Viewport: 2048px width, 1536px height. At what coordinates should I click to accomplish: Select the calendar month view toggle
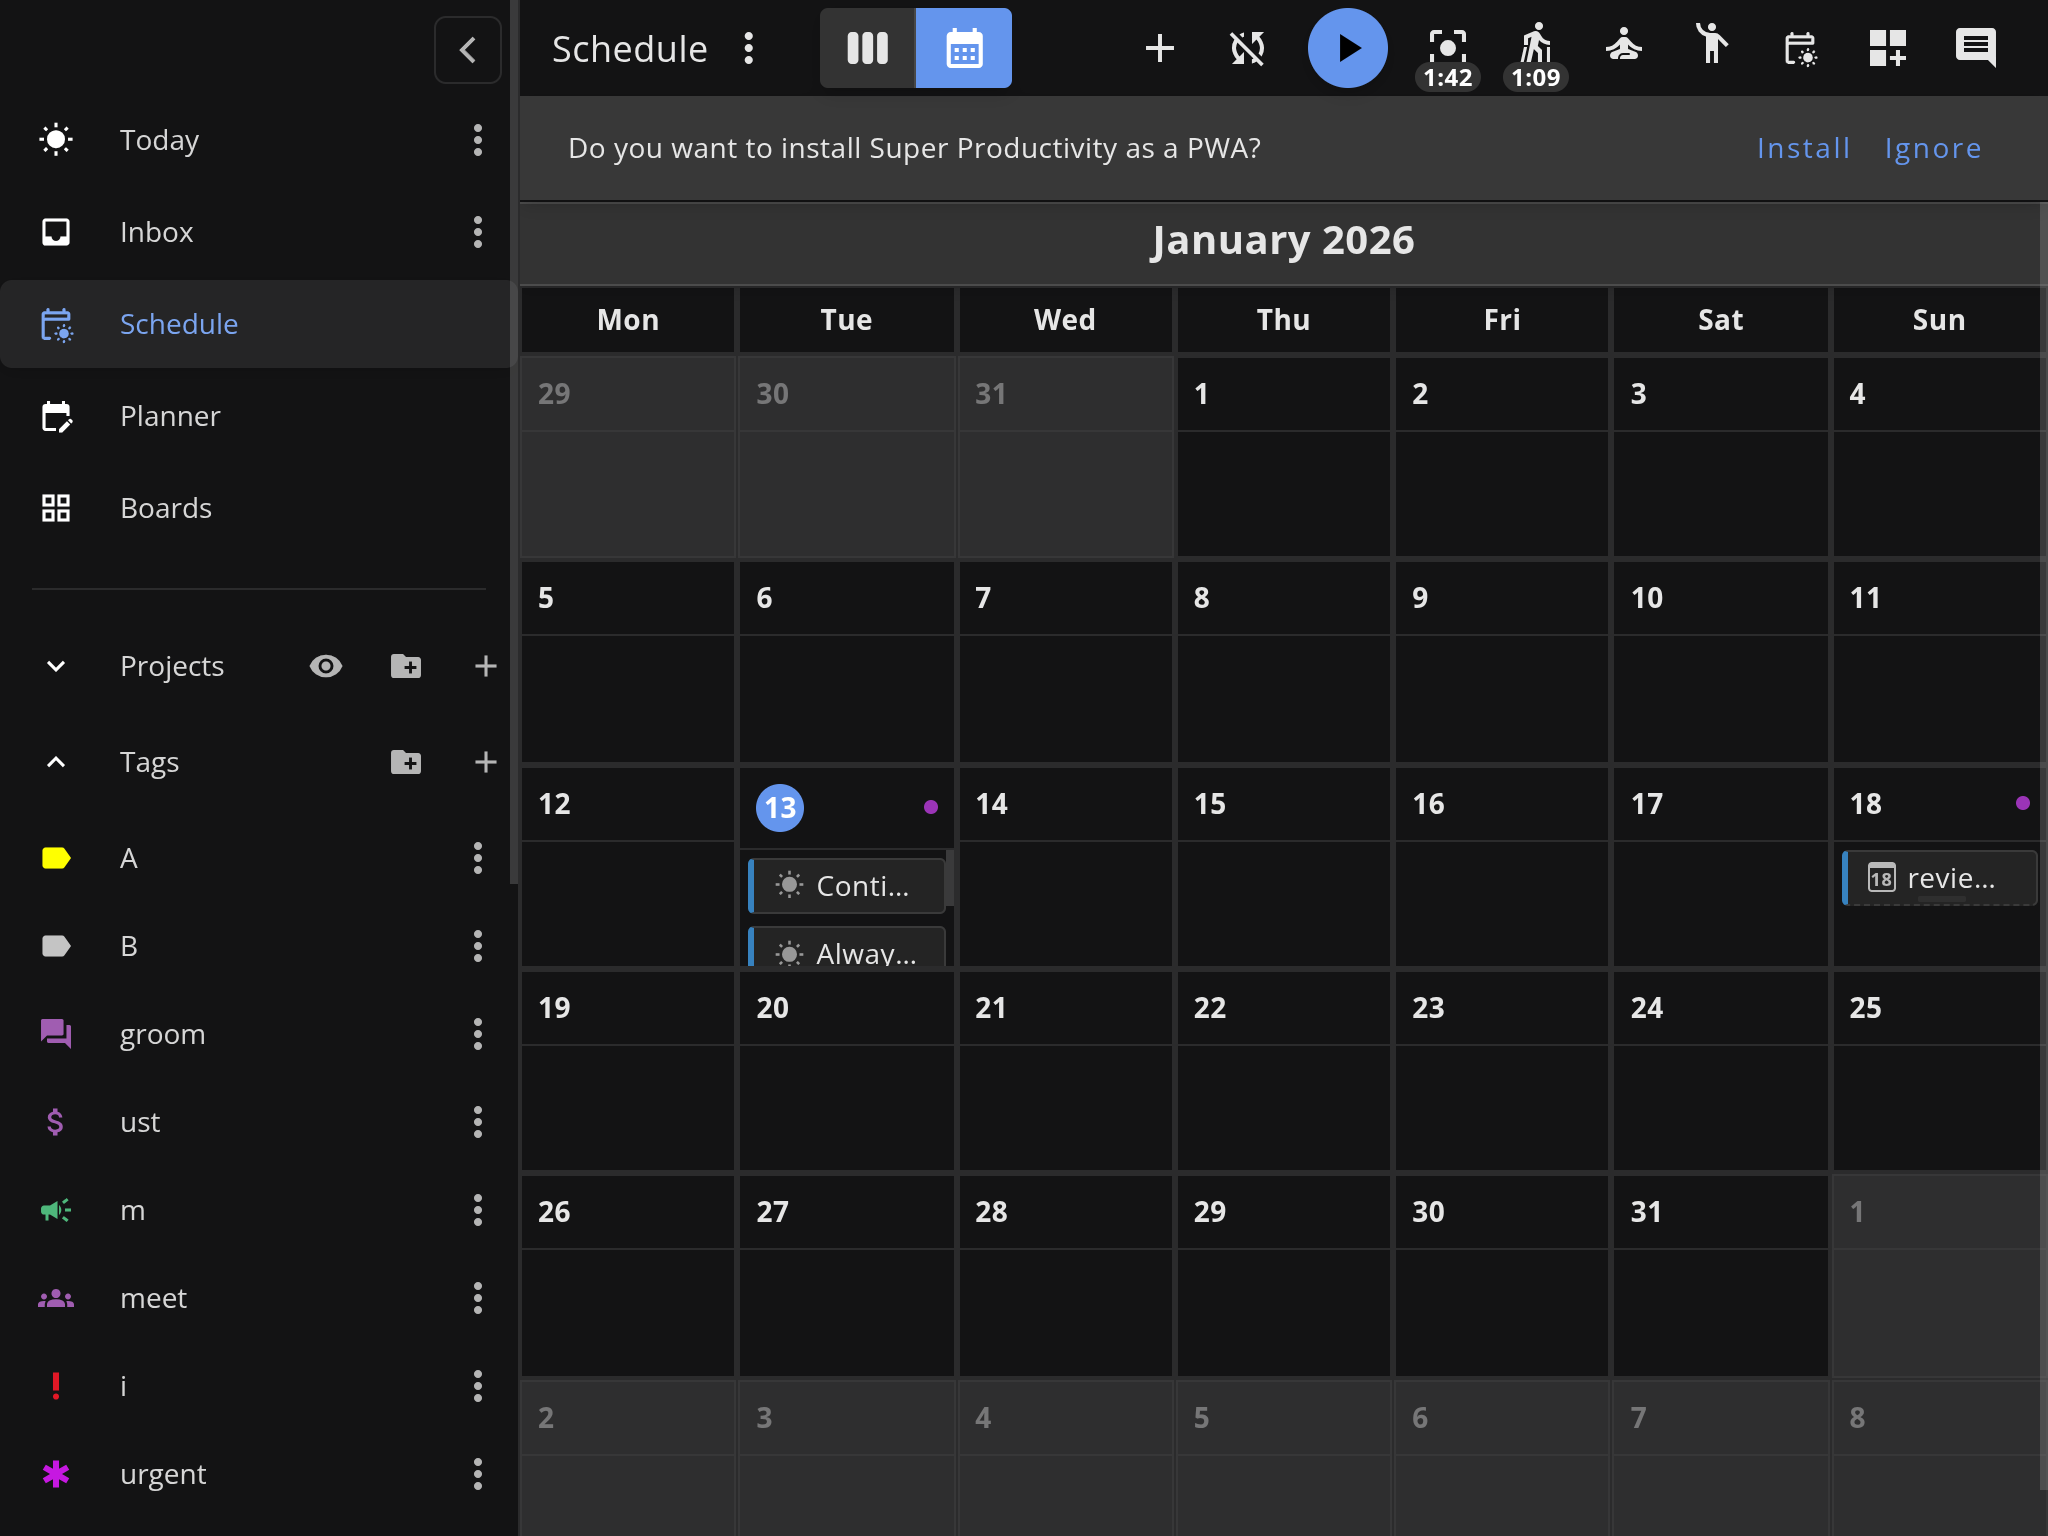click(962, 47)
